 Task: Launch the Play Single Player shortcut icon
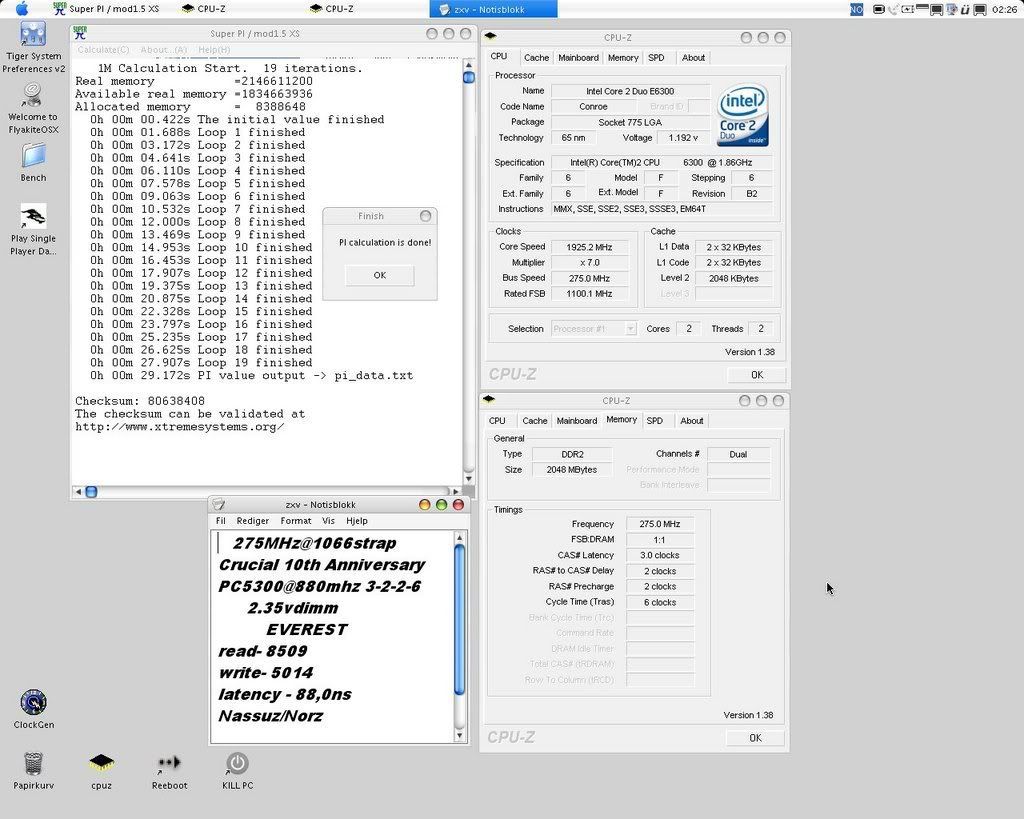click(33, 216)
